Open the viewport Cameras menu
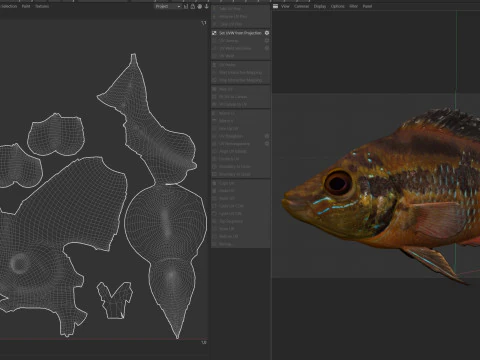This screenshot has width=480, height=360. click(301, 6)
